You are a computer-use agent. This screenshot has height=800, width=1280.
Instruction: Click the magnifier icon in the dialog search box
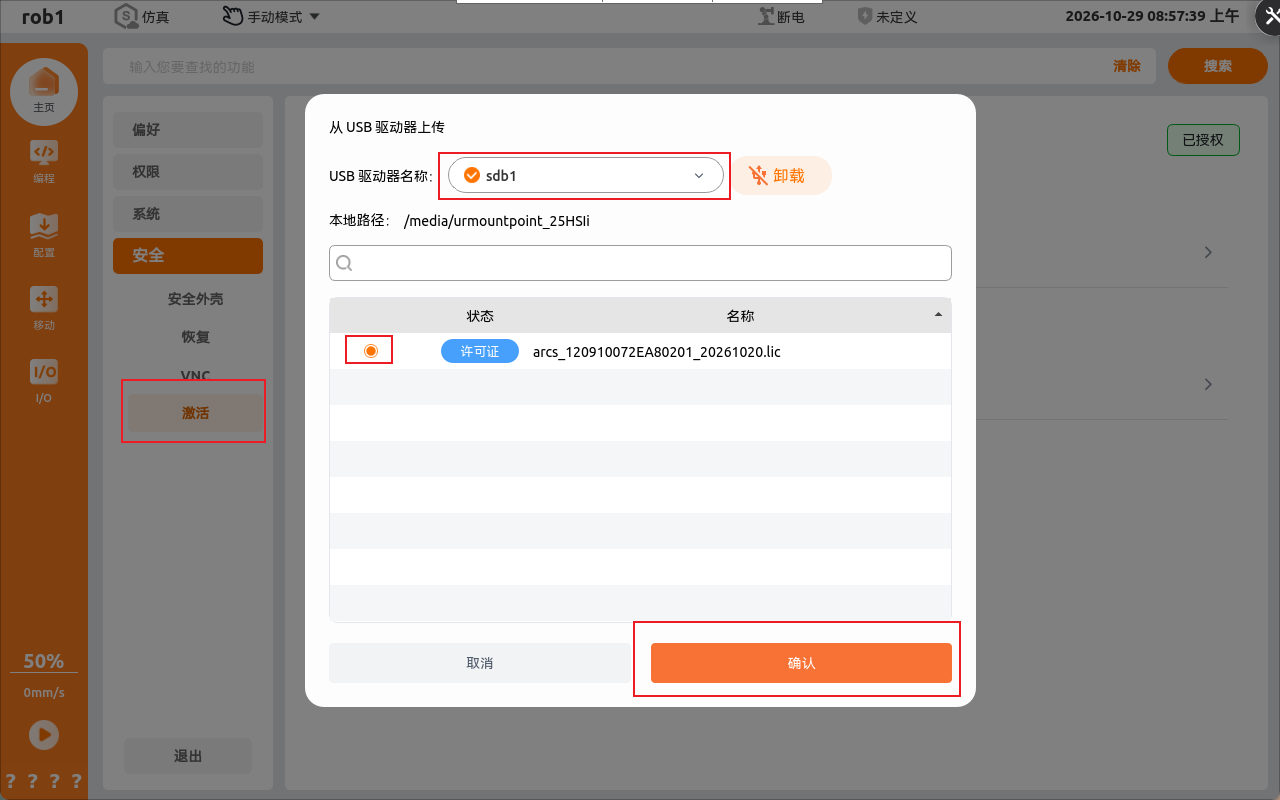pyautogui.click(x=344, y=263)
